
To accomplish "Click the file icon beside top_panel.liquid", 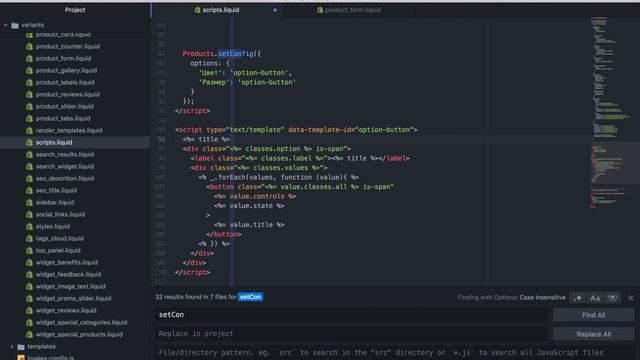I will (x=29, y=251).
